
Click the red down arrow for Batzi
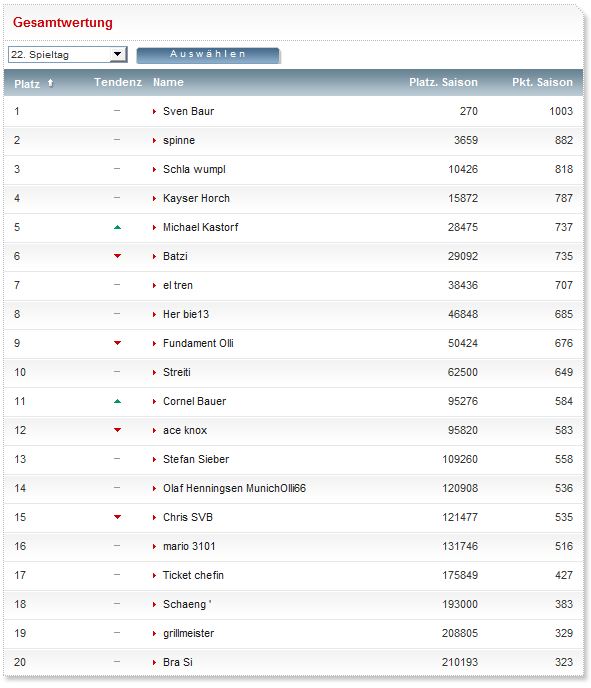117,256
